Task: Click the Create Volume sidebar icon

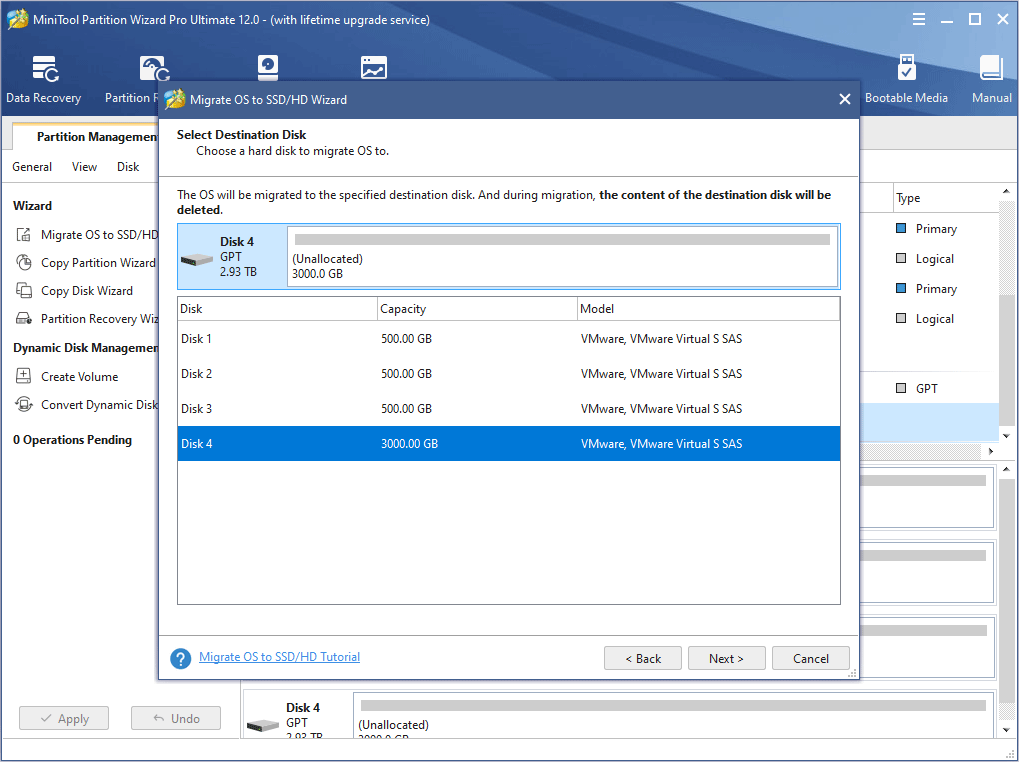Action: (23, 376)
